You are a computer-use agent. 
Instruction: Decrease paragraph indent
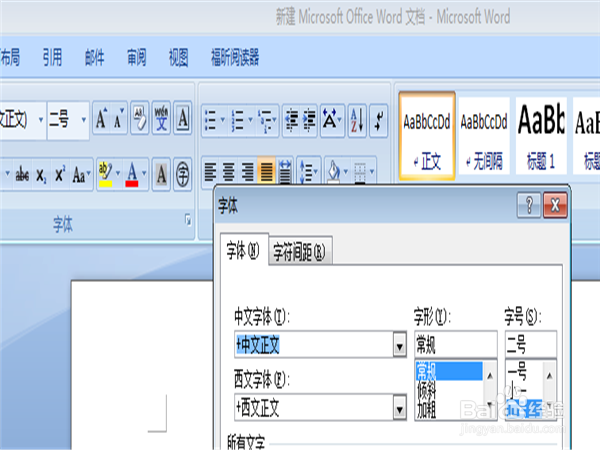(291, 121)
